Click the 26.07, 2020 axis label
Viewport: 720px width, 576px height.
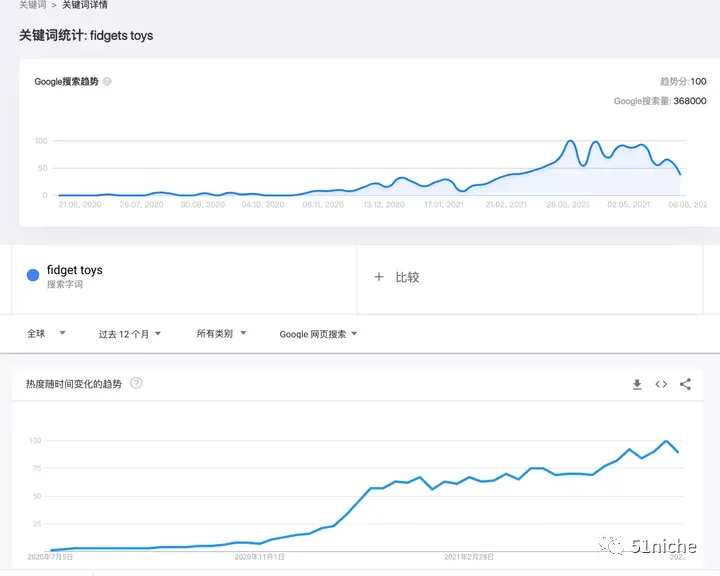[x=141, y=204]
